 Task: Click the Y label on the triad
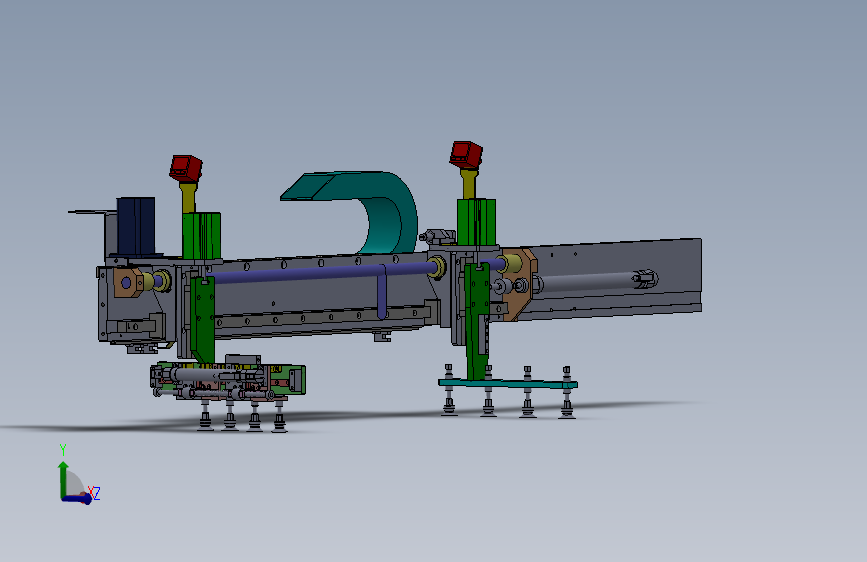click(63, 449)
